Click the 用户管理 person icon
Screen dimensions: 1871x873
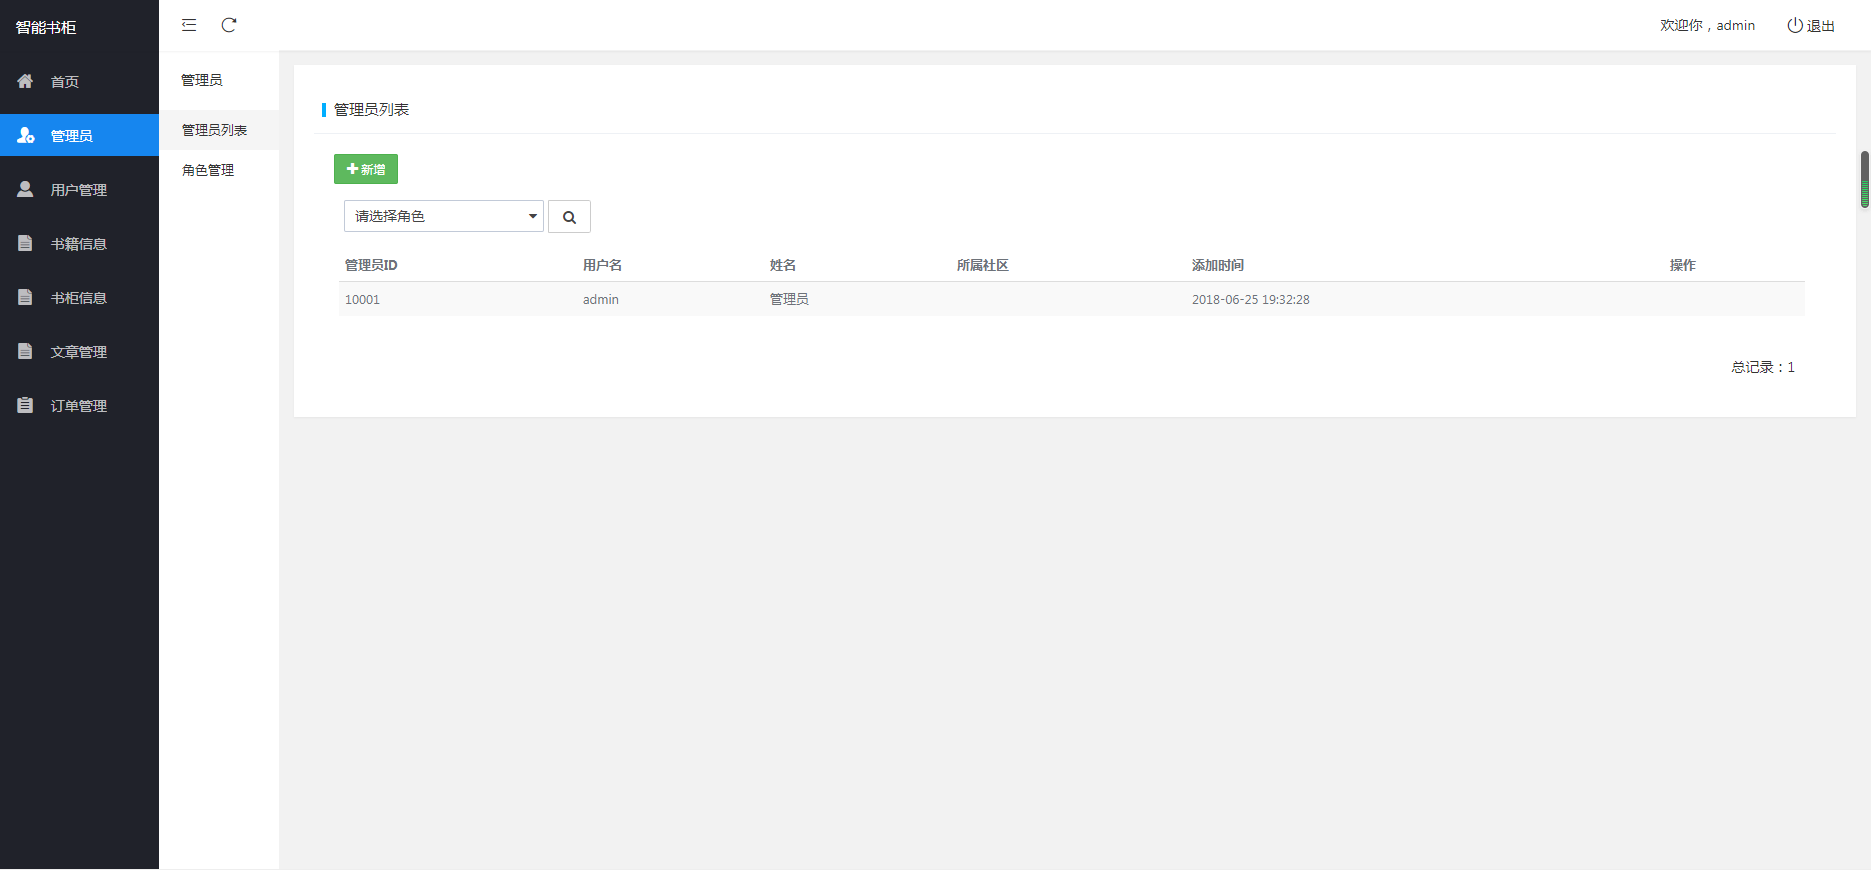25,189
